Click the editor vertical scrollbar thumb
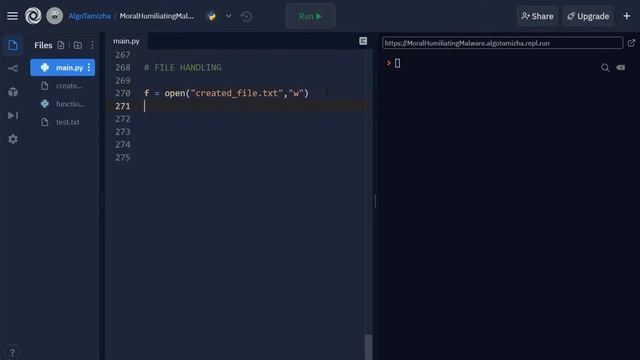The height and width of the screenshot is (360, 640). [369, 347]
